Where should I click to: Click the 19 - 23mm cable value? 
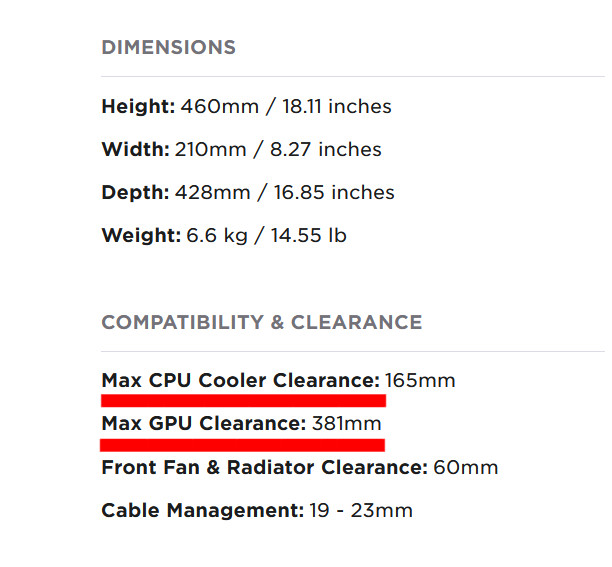(361, 510)
